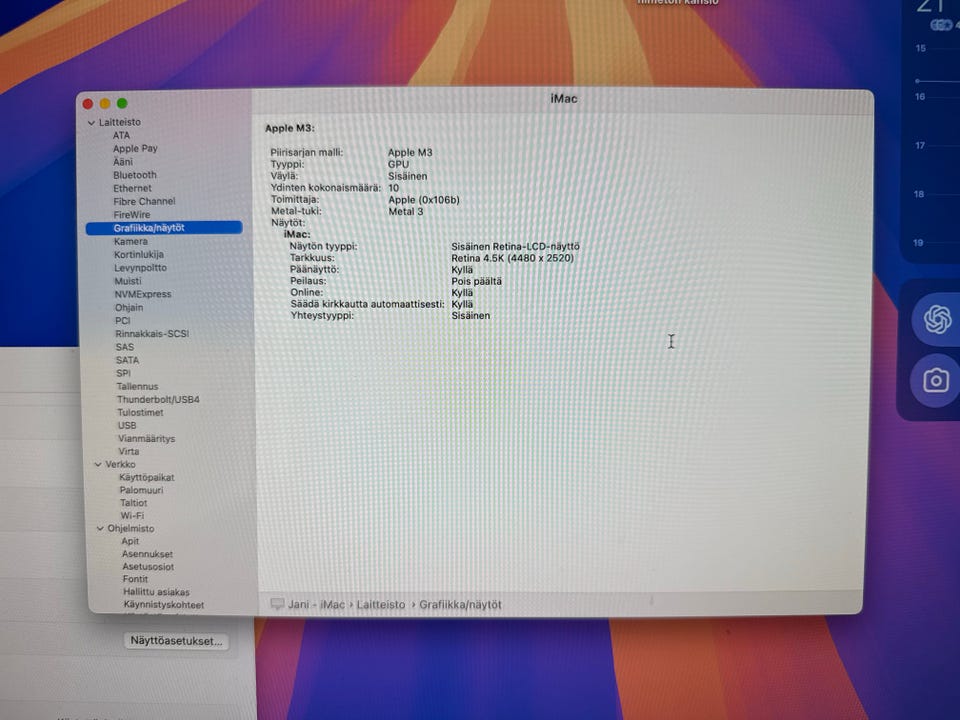Click the camera icon on the right

(x=936, y=381)
